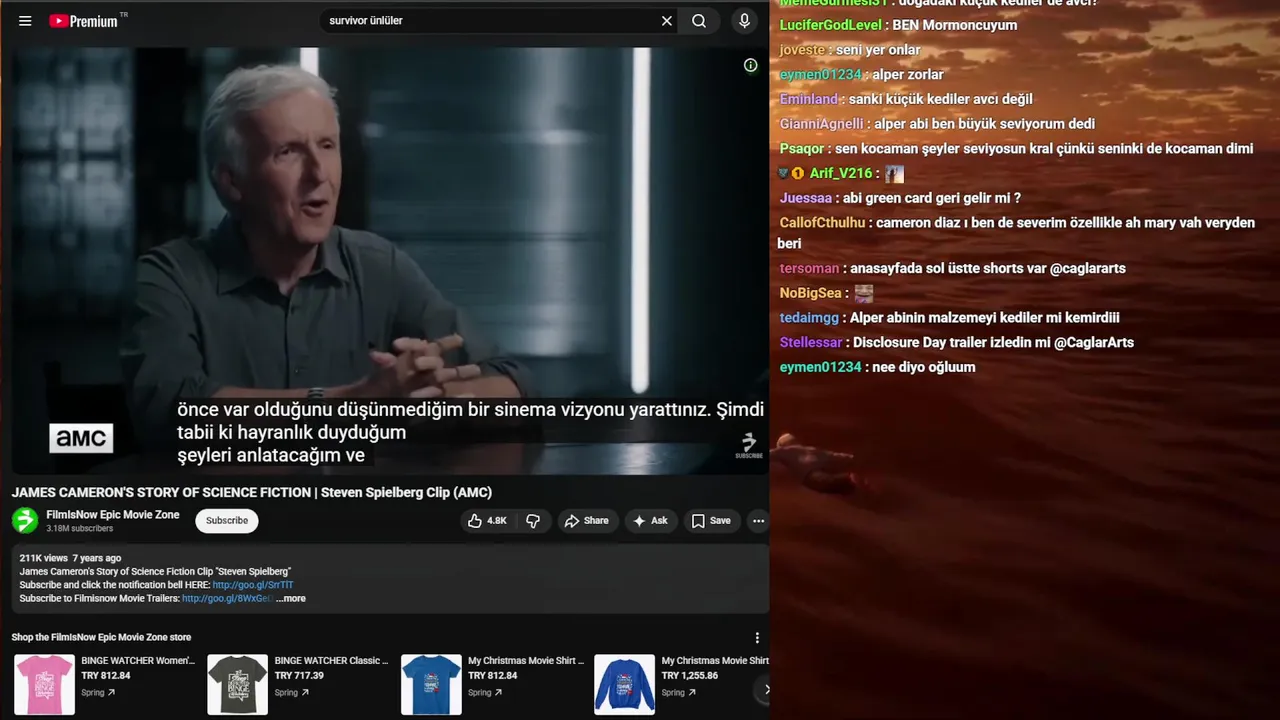Ask about this video
Viewport: 1280px width, 720px height.
[650, 521]
